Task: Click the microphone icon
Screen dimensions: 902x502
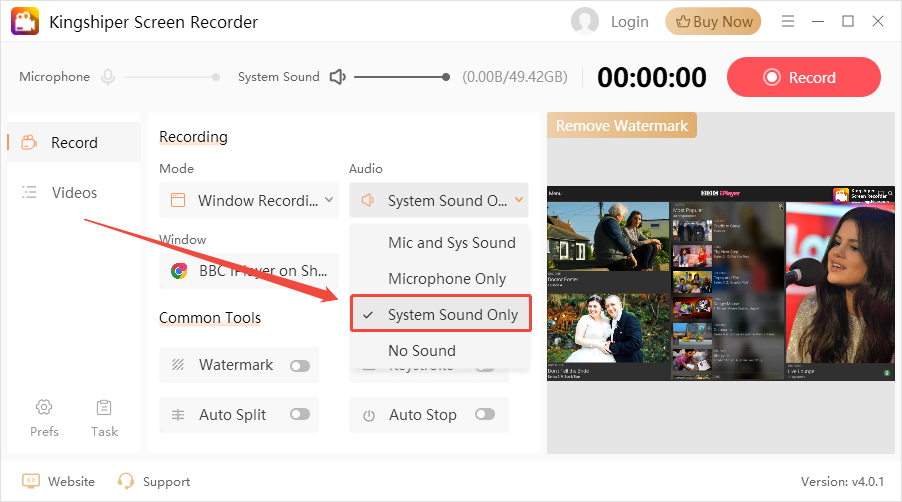Action: click(108, 77)
